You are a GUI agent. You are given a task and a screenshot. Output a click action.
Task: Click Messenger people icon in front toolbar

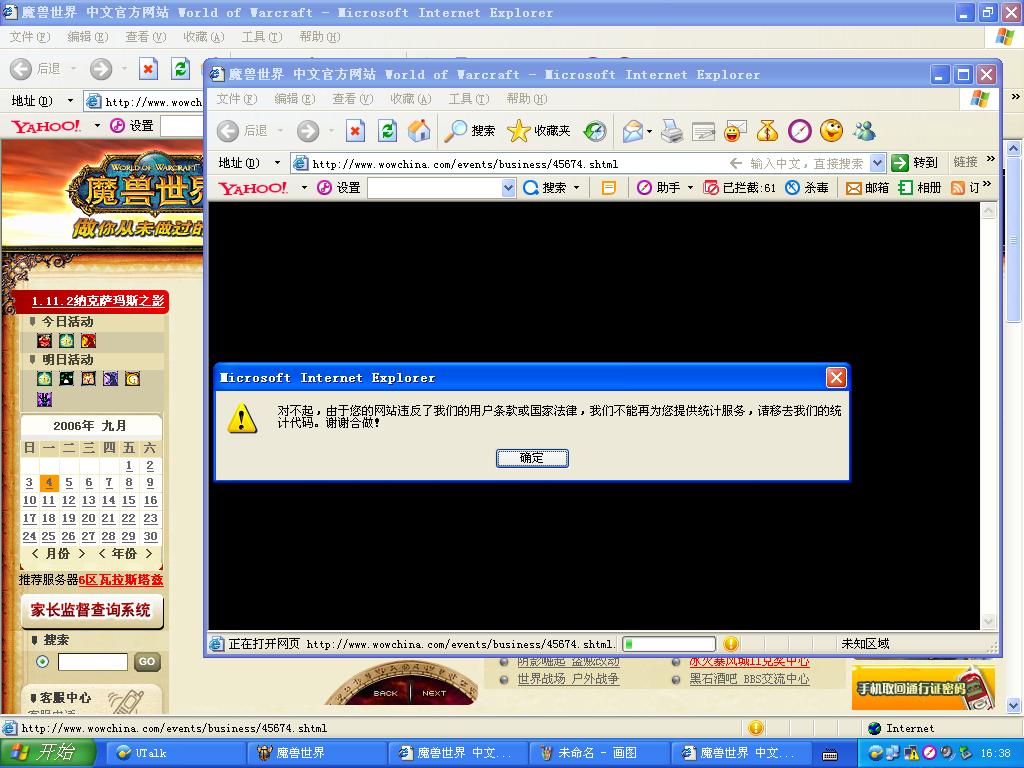coord(864,131)
